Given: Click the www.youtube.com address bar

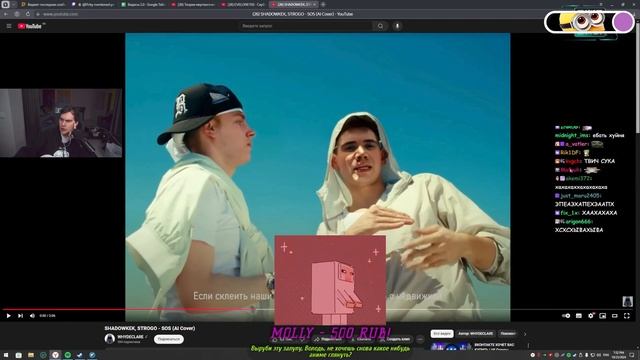Looking at the screenshot, I should click(60, 14).
